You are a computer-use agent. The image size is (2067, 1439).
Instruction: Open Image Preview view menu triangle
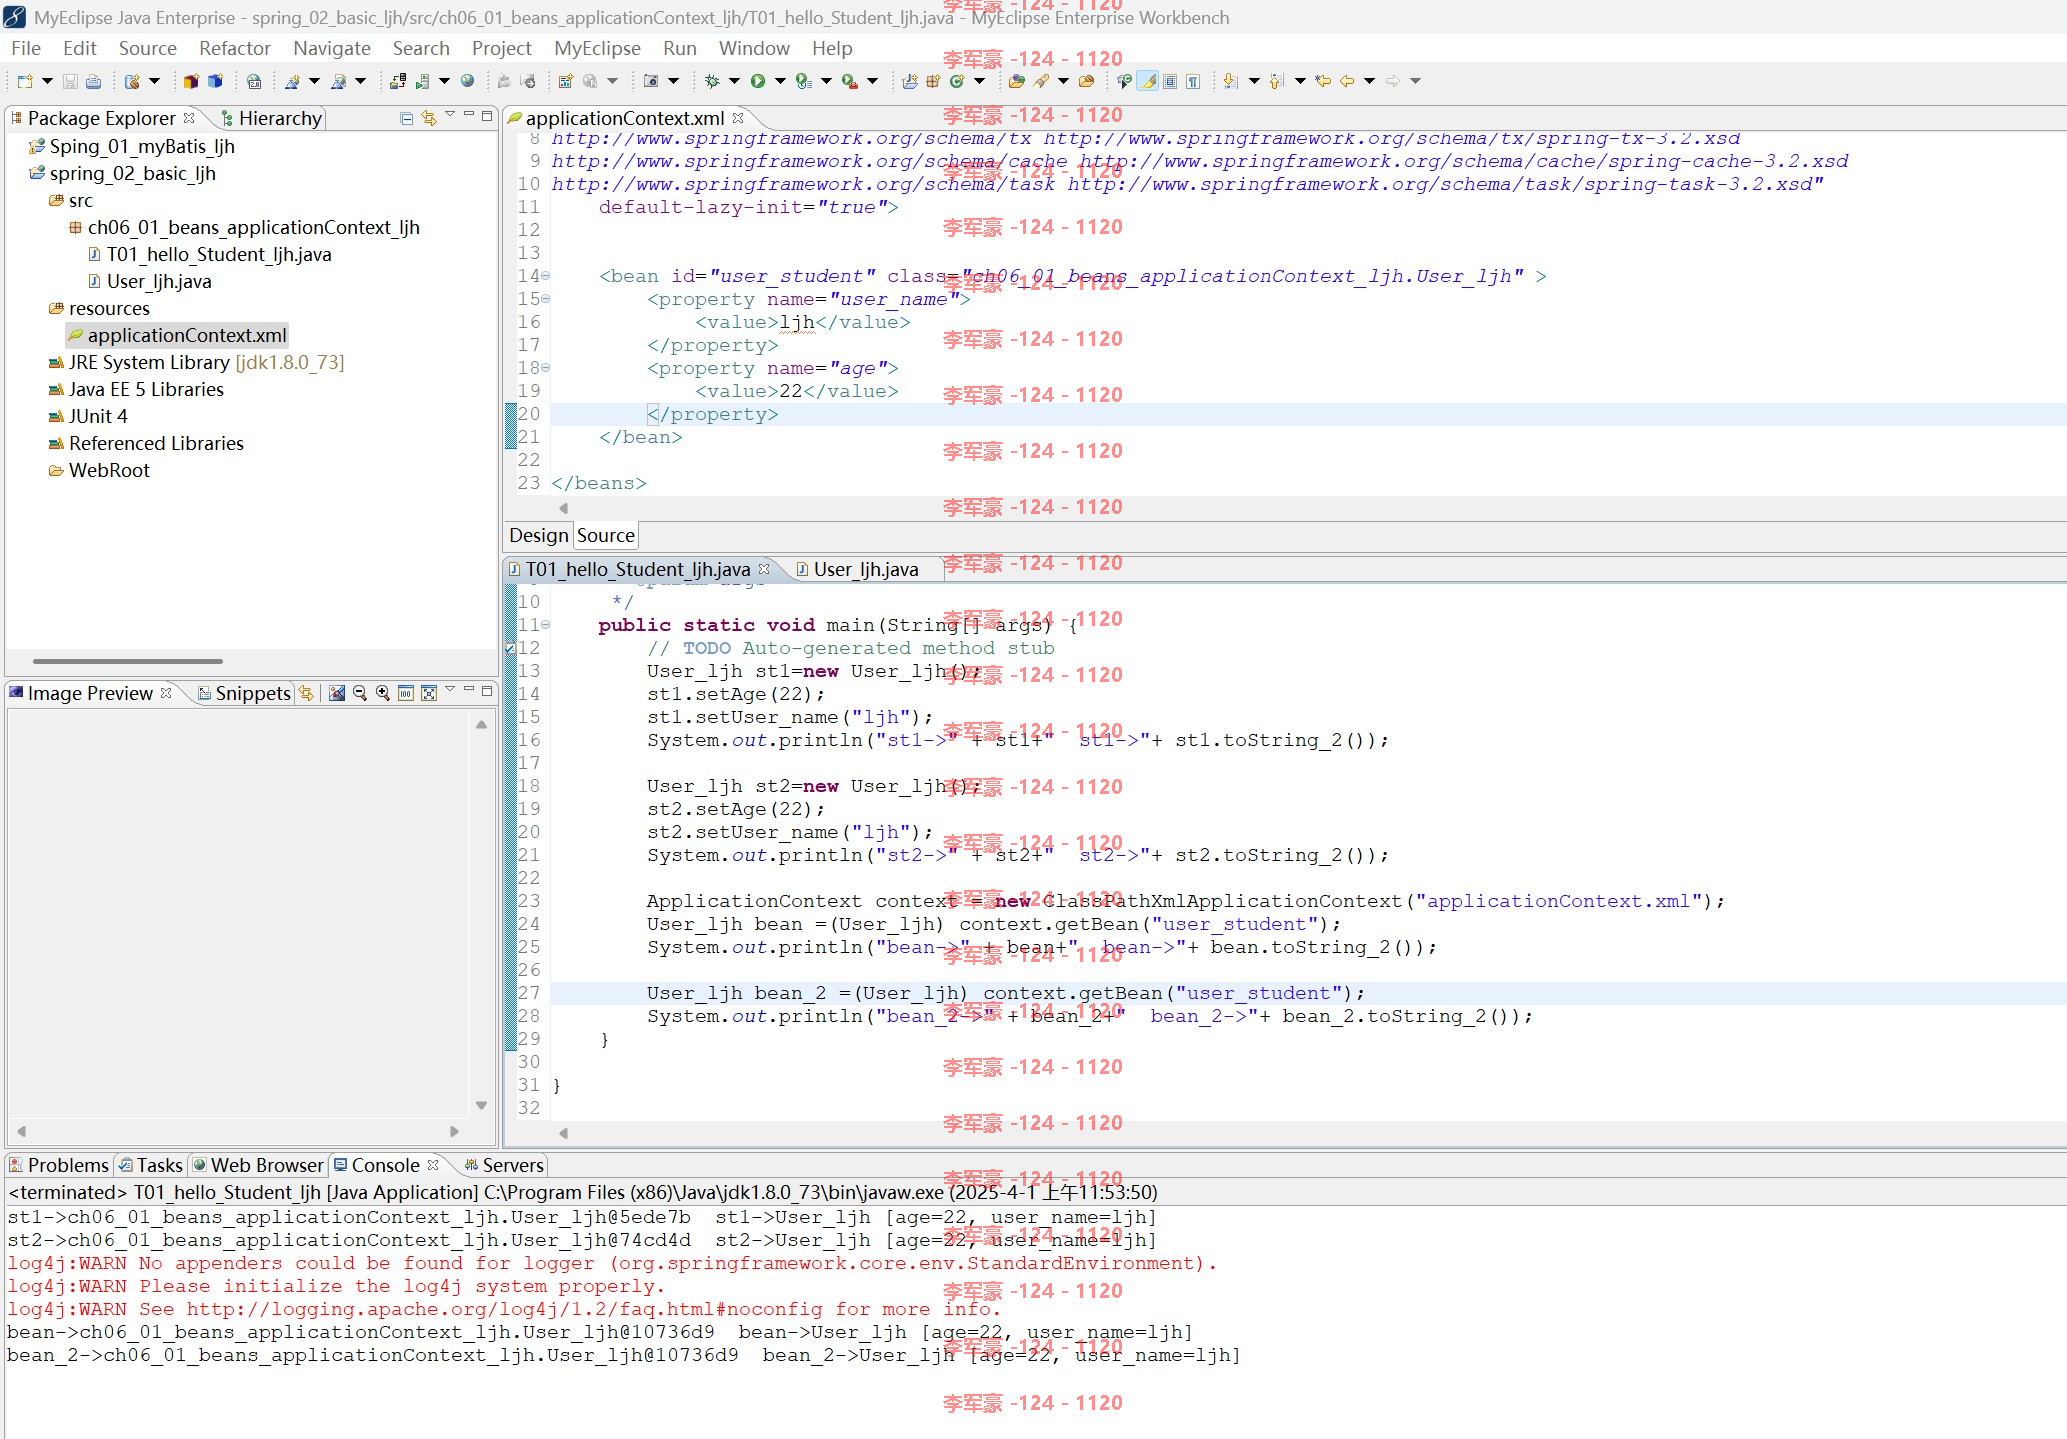[x=450, y=690]
